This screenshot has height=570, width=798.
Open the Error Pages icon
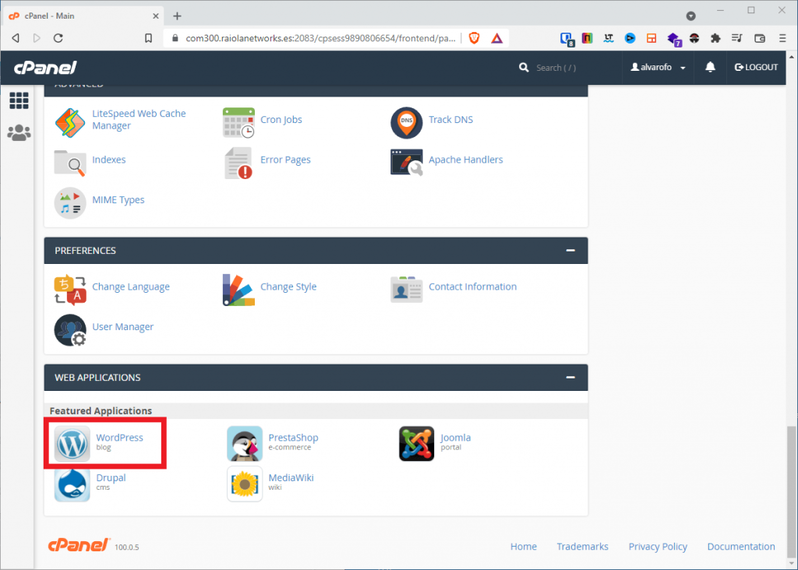239,163
